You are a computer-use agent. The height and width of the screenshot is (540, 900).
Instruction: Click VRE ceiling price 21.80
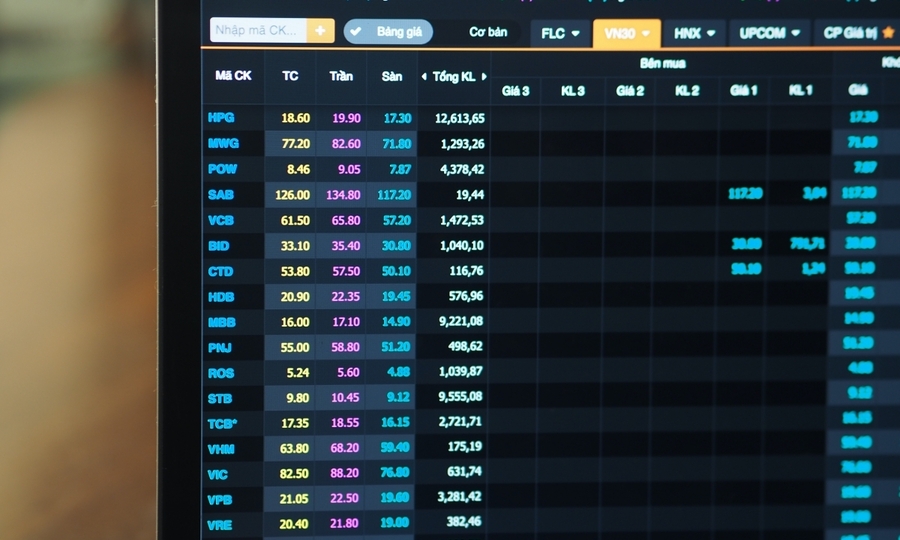click(x=344, y=523)
